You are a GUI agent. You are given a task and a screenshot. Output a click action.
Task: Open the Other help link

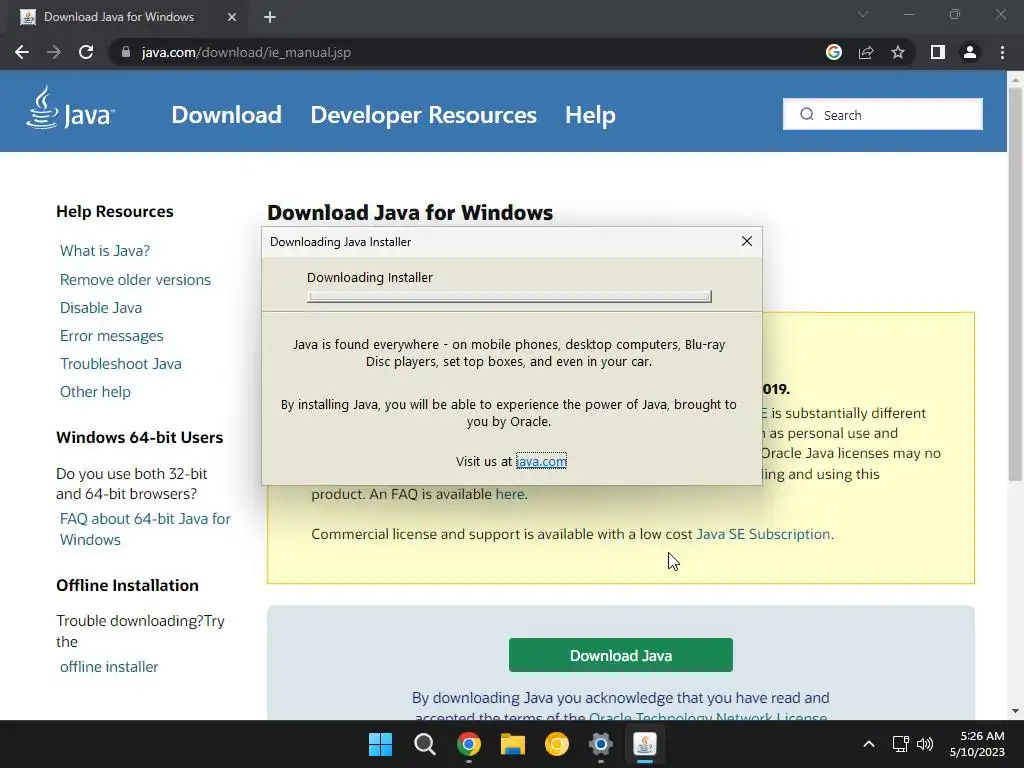coord(95,392)
